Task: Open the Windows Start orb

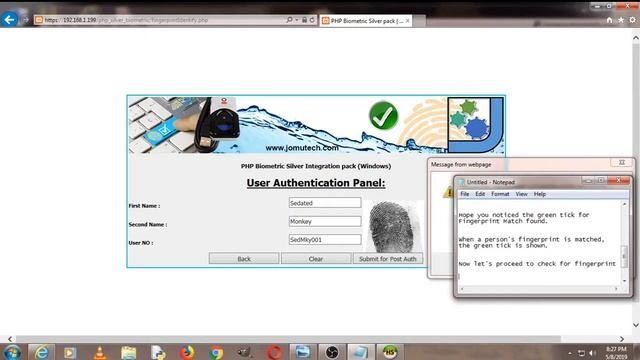Action: click(x=12, y=352)
